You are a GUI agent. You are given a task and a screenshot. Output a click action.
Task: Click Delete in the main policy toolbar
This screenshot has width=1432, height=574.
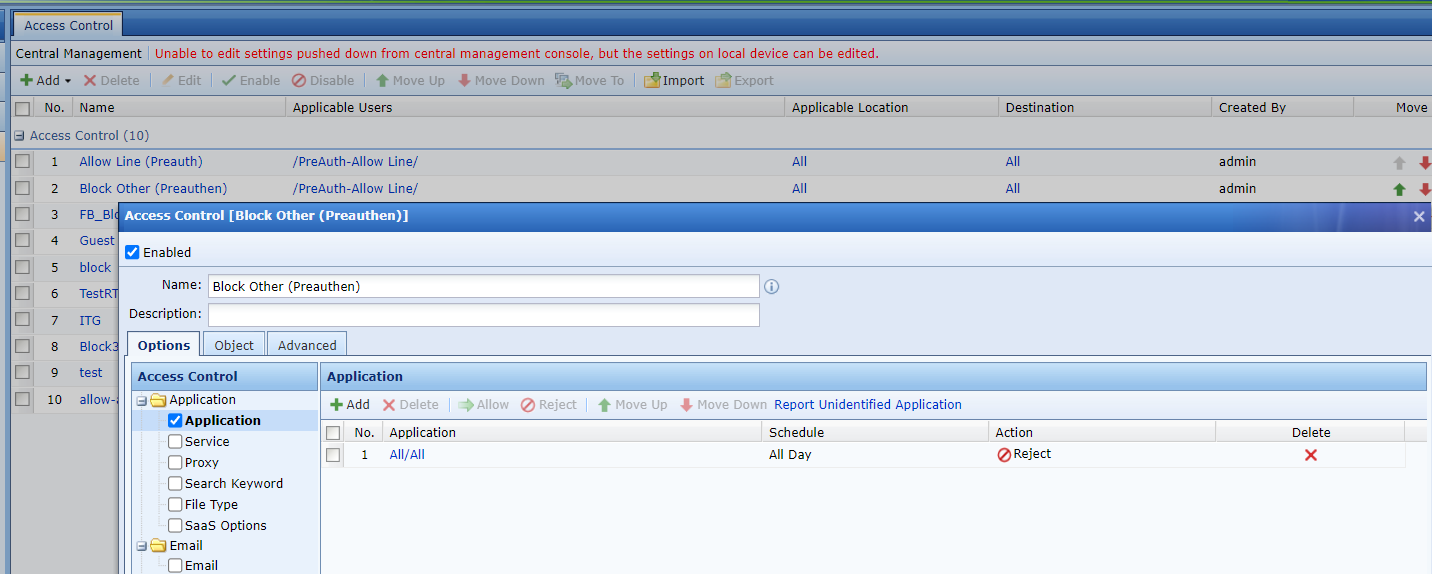tap(111, 81)
